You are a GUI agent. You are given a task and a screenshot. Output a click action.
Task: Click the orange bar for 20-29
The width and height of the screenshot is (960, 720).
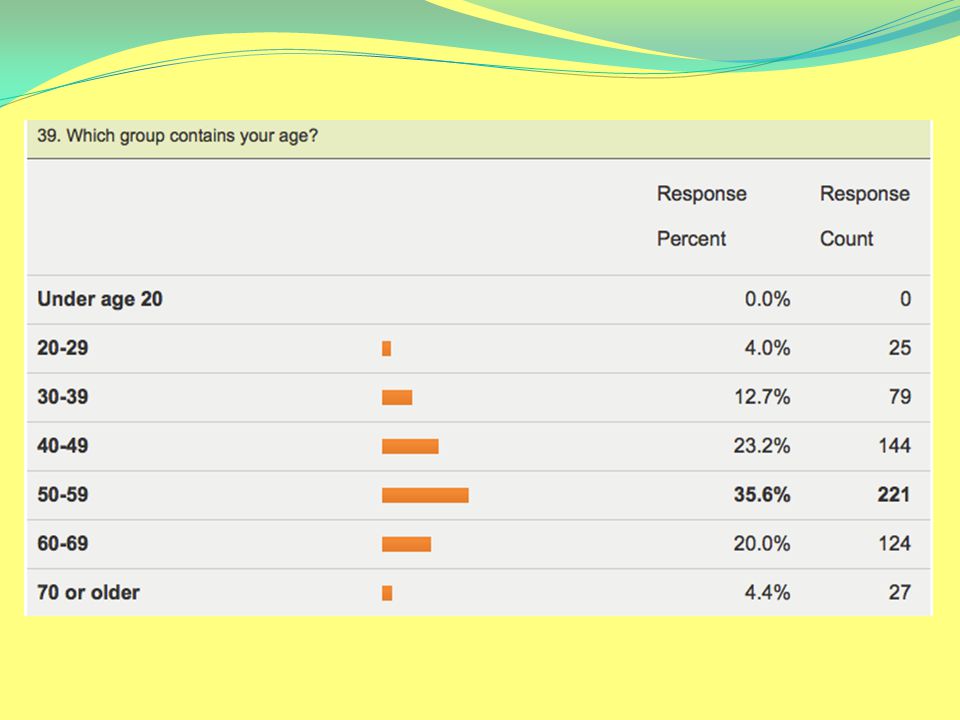386,348
